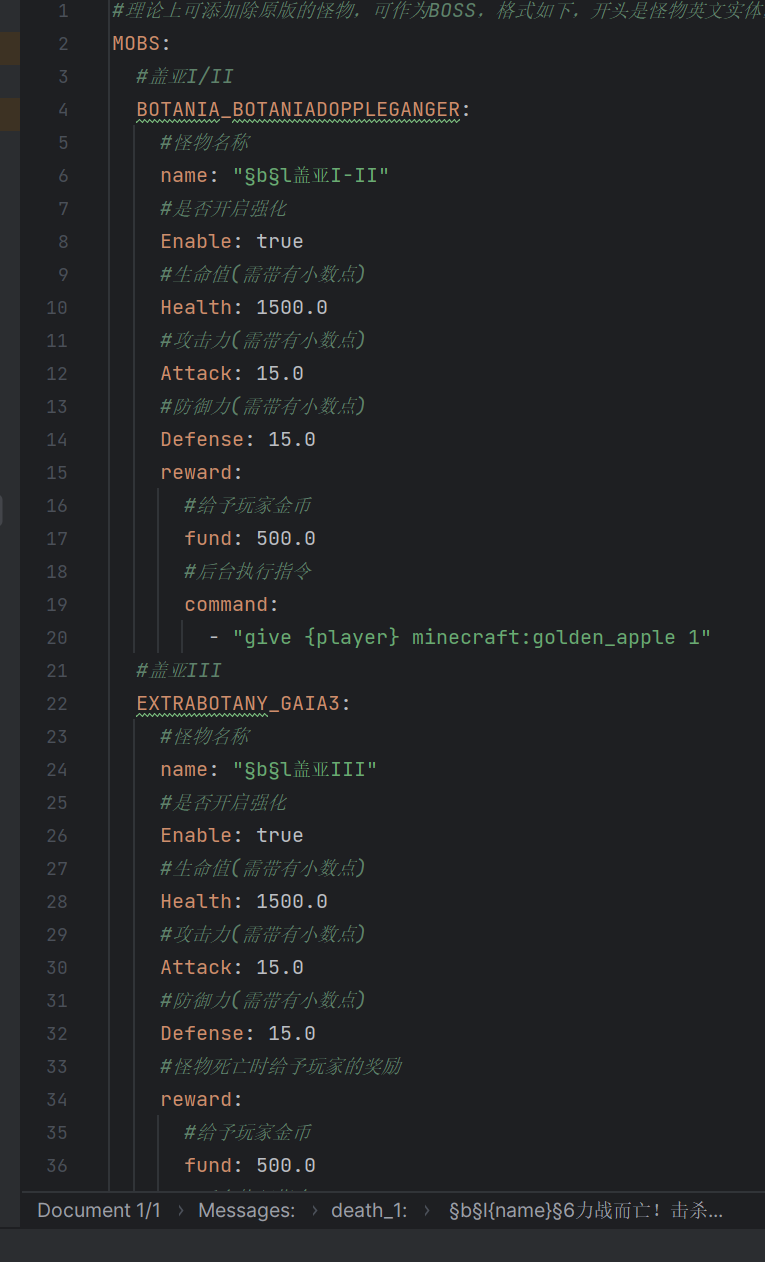Click the small panel handle on the left edge
The width and height of the screenshot is (765, 1262).
click(x=2, y=510)
